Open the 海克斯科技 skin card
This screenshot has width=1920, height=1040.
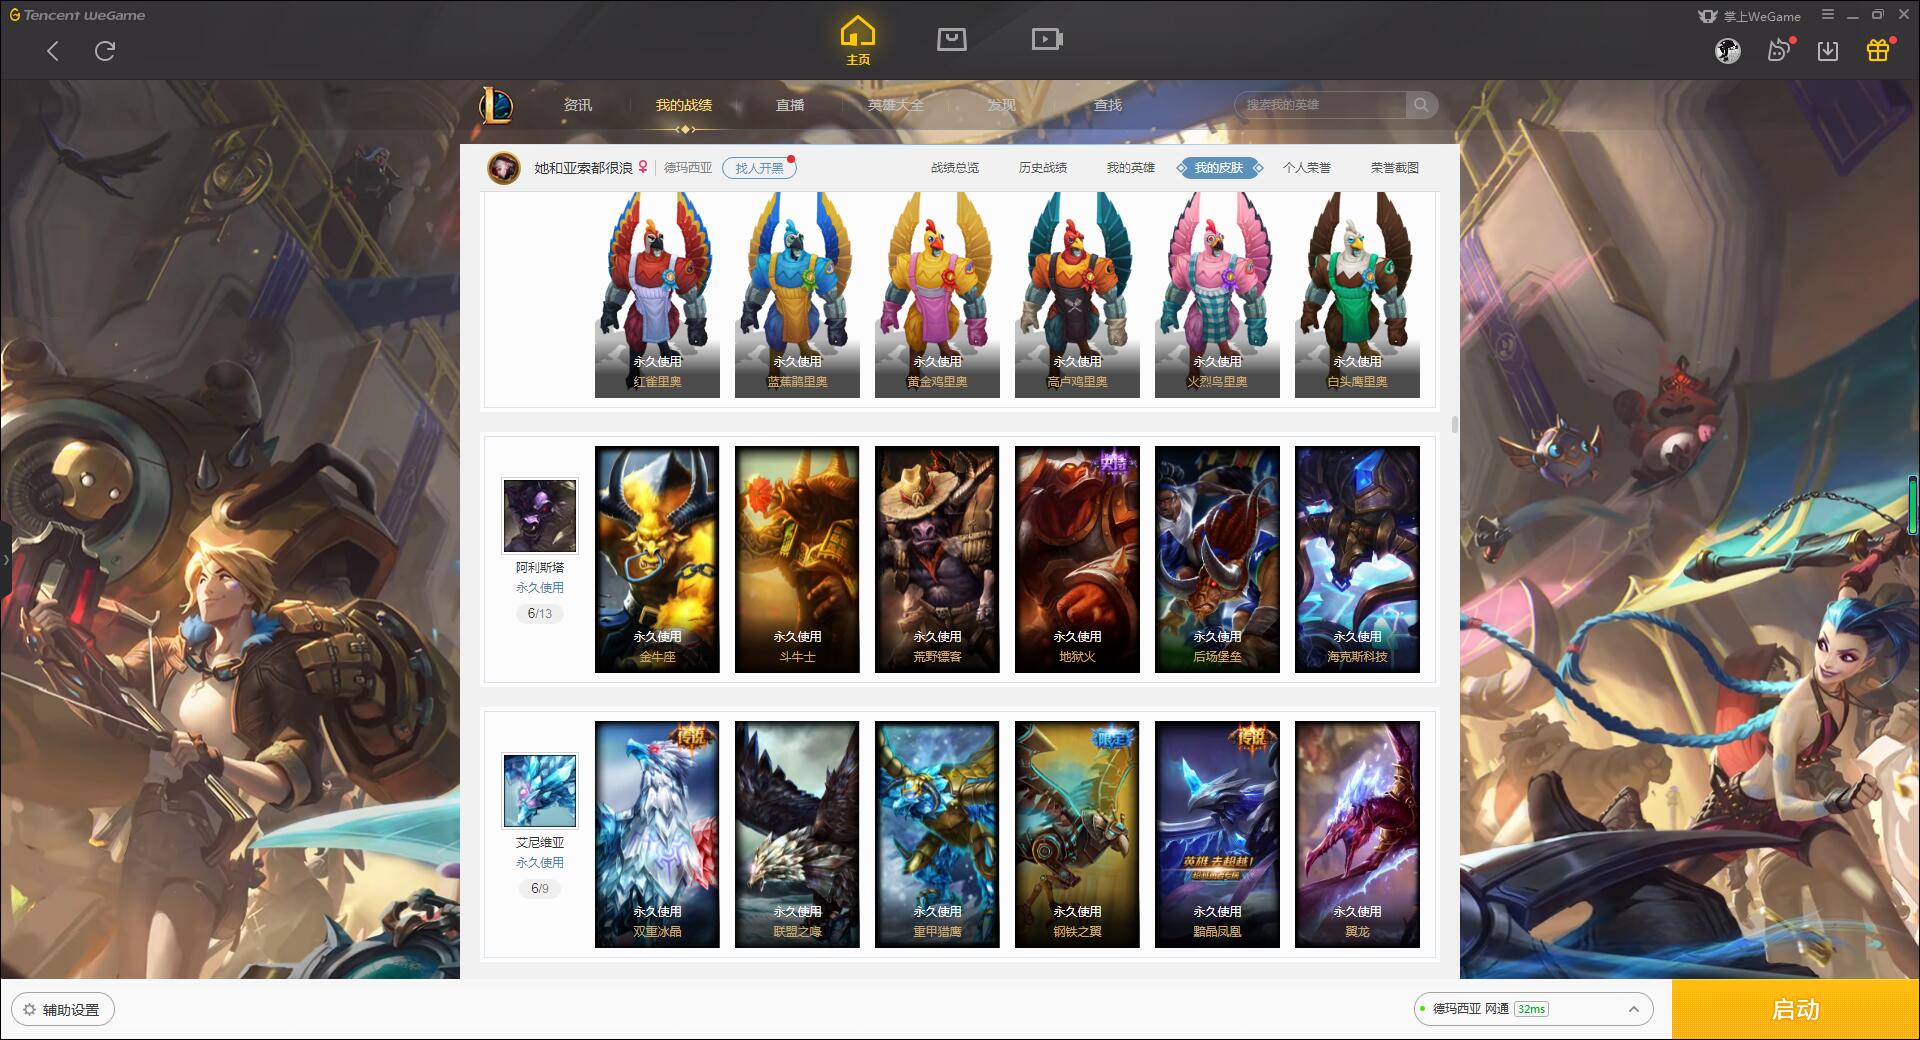[1357, 559]
